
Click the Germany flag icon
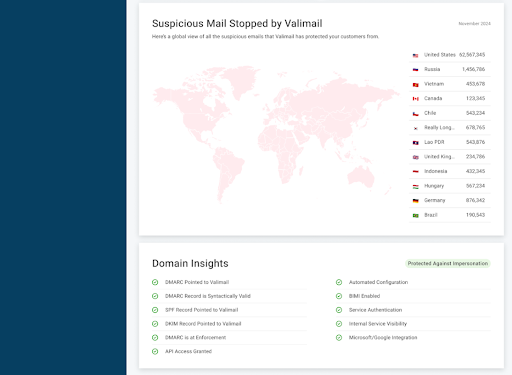coord(415,201)
